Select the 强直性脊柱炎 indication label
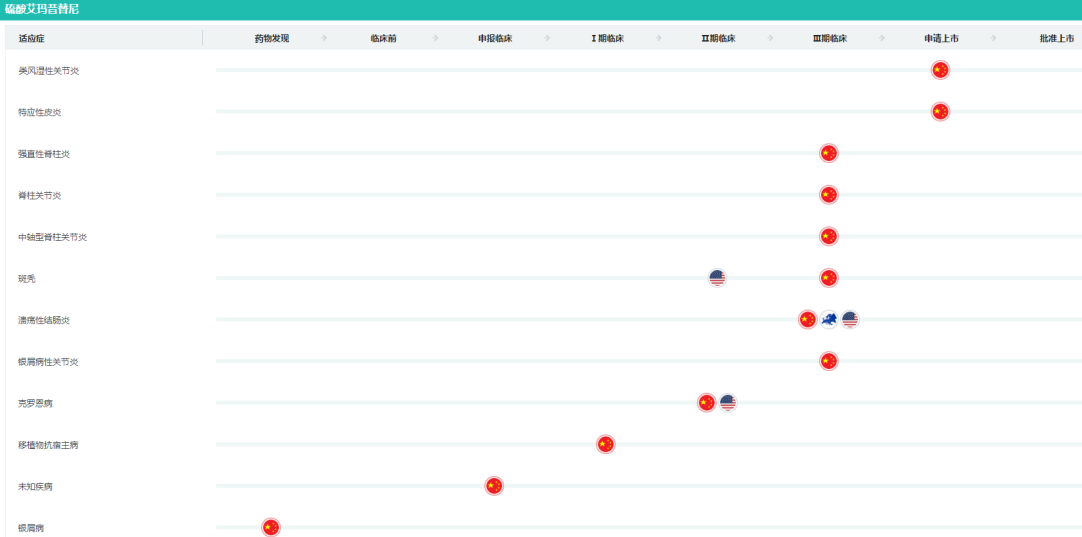Viewport: 1082px width, 537px height. click(44, 154)
